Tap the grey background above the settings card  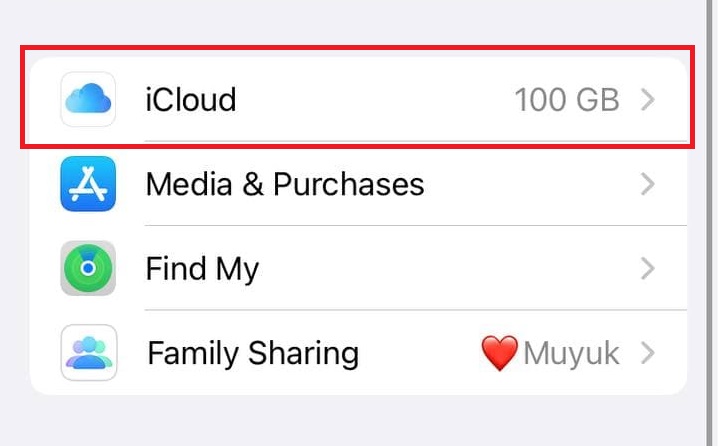358,20
